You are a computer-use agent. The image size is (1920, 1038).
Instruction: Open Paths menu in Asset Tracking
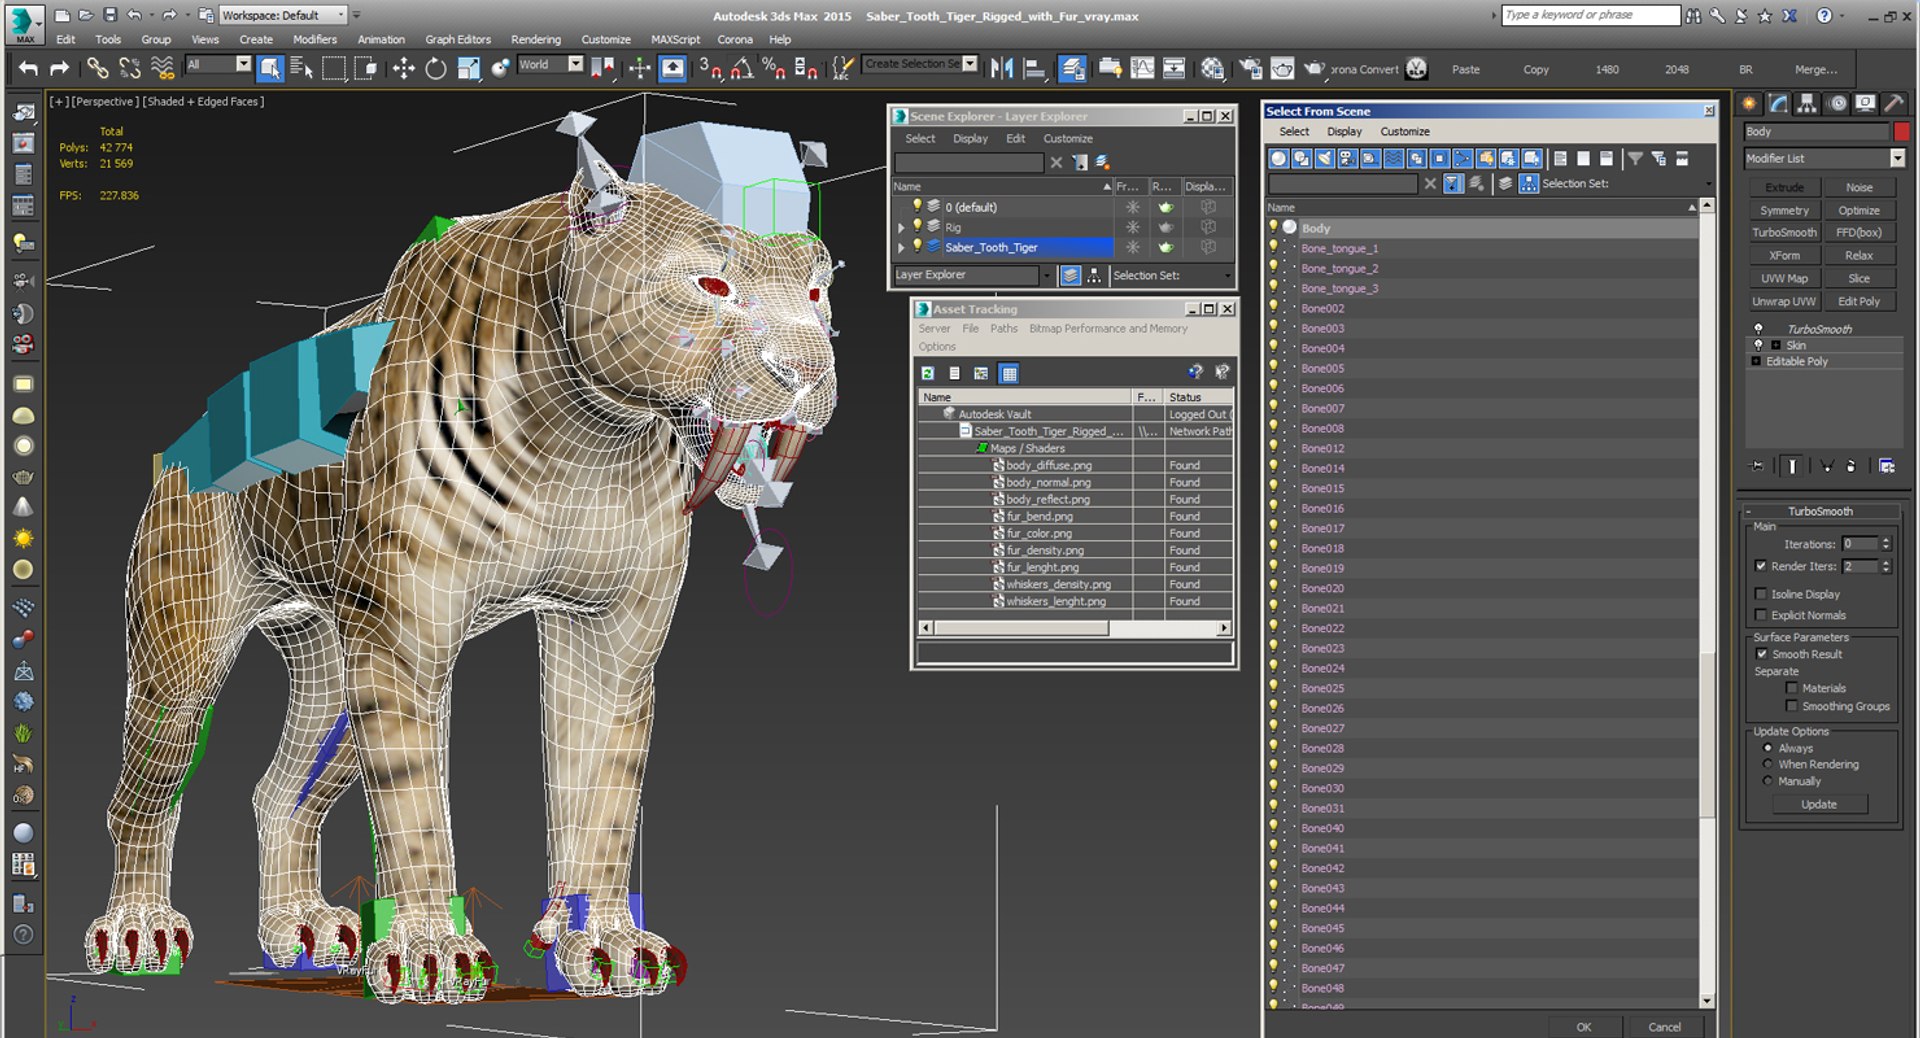point(1003,328)
